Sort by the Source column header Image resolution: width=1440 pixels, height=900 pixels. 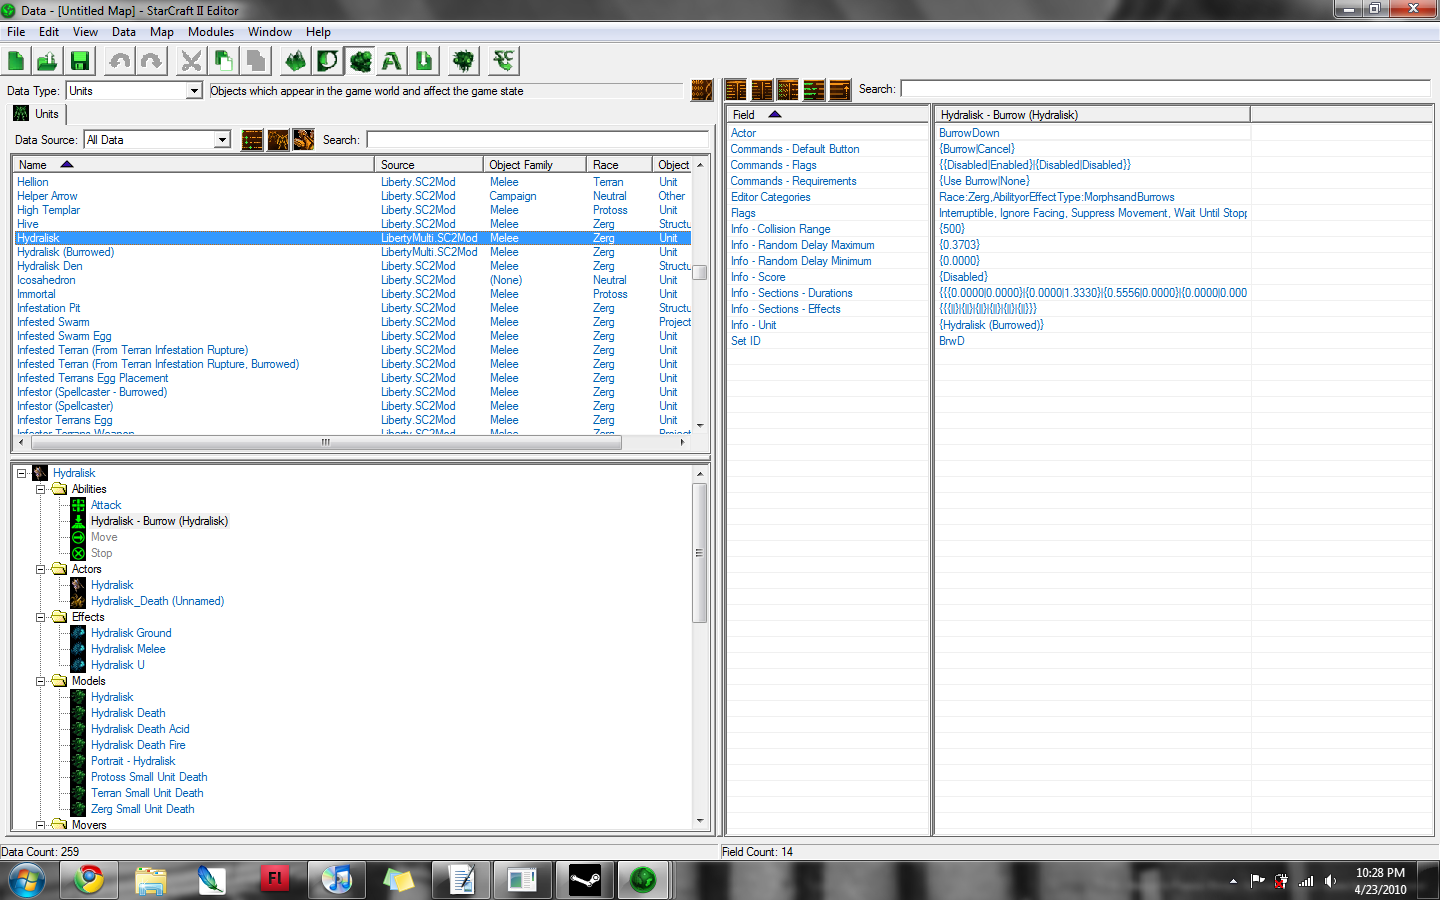click(429, 165)
